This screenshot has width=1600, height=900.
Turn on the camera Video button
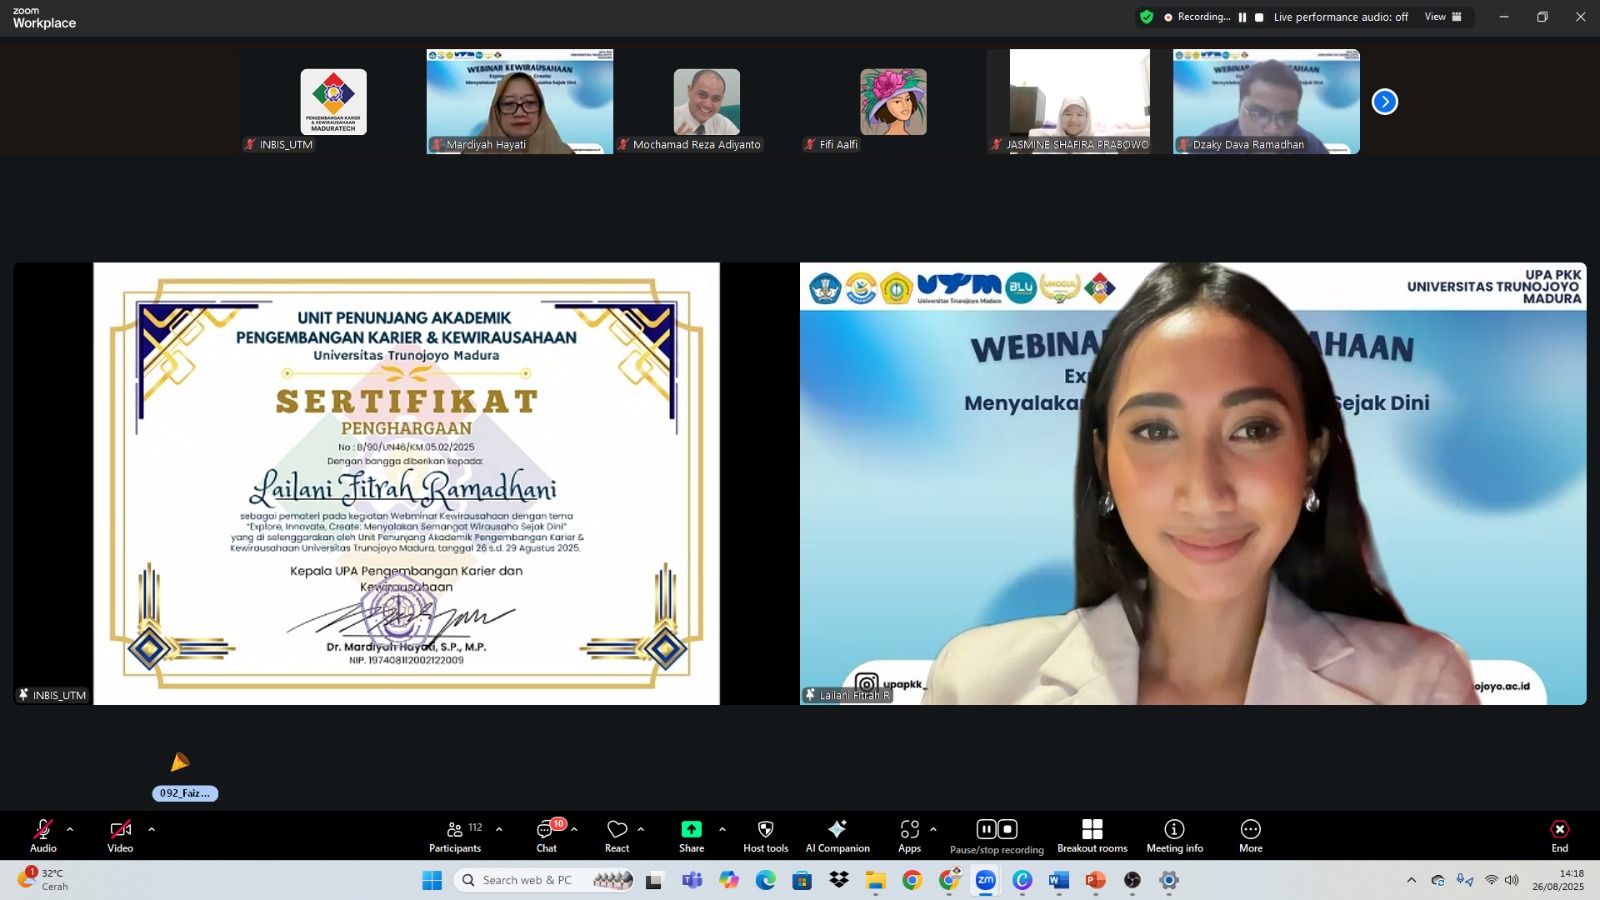[120, 836]
